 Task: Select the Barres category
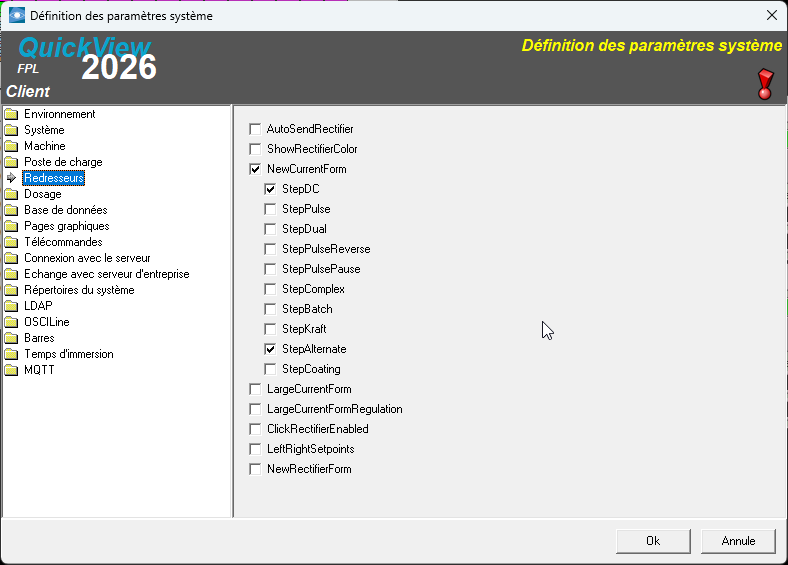point(39,338)
